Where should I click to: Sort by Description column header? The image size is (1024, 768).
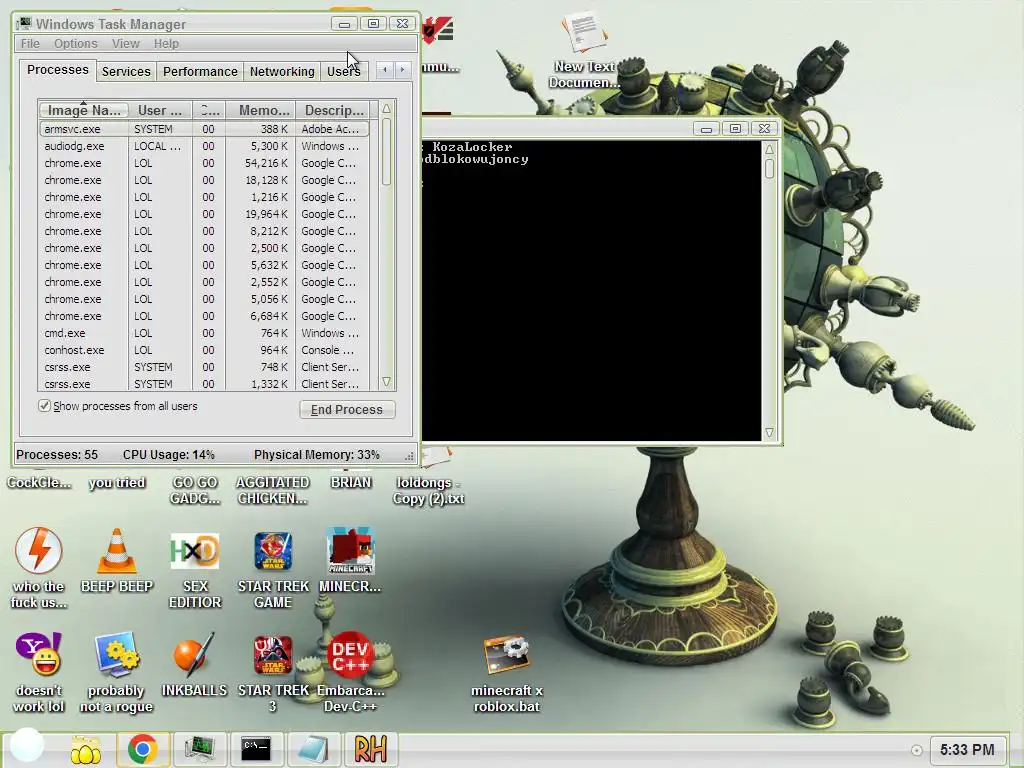pos(333,110)
